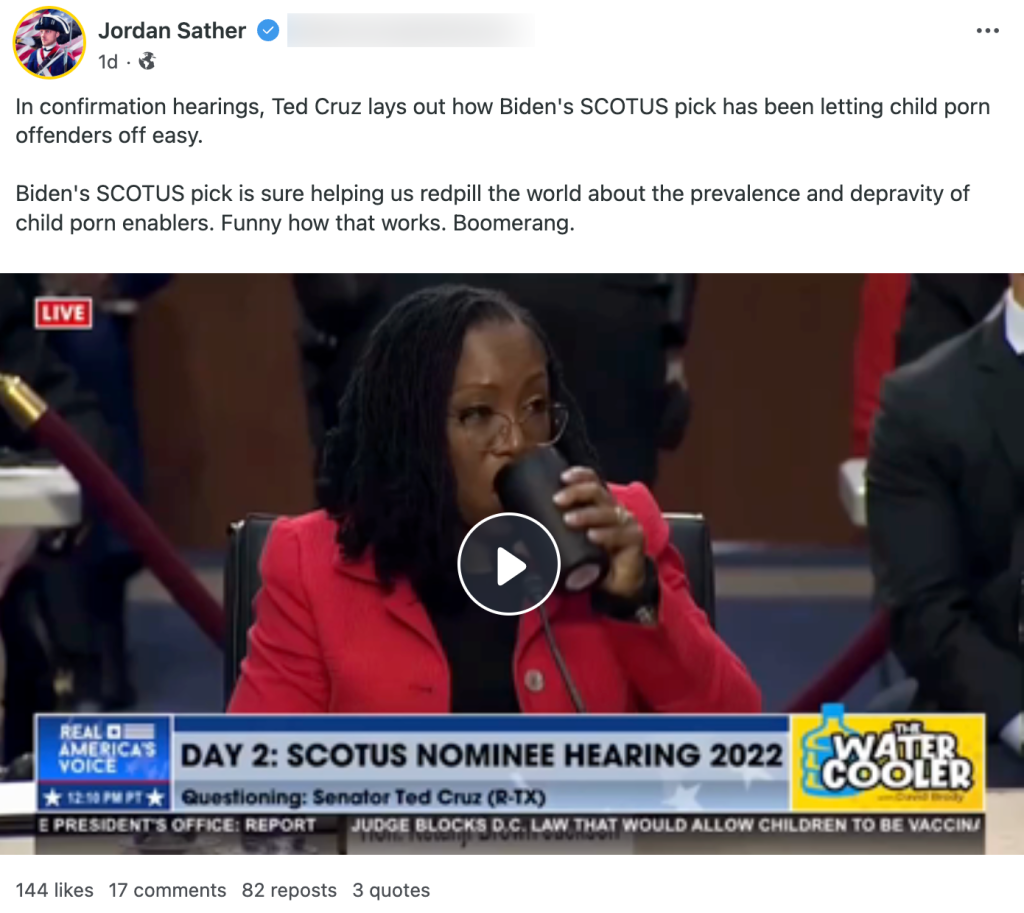Show the 82 reposts list
The width and height of the screenshot is (1024, 913).
289,890
